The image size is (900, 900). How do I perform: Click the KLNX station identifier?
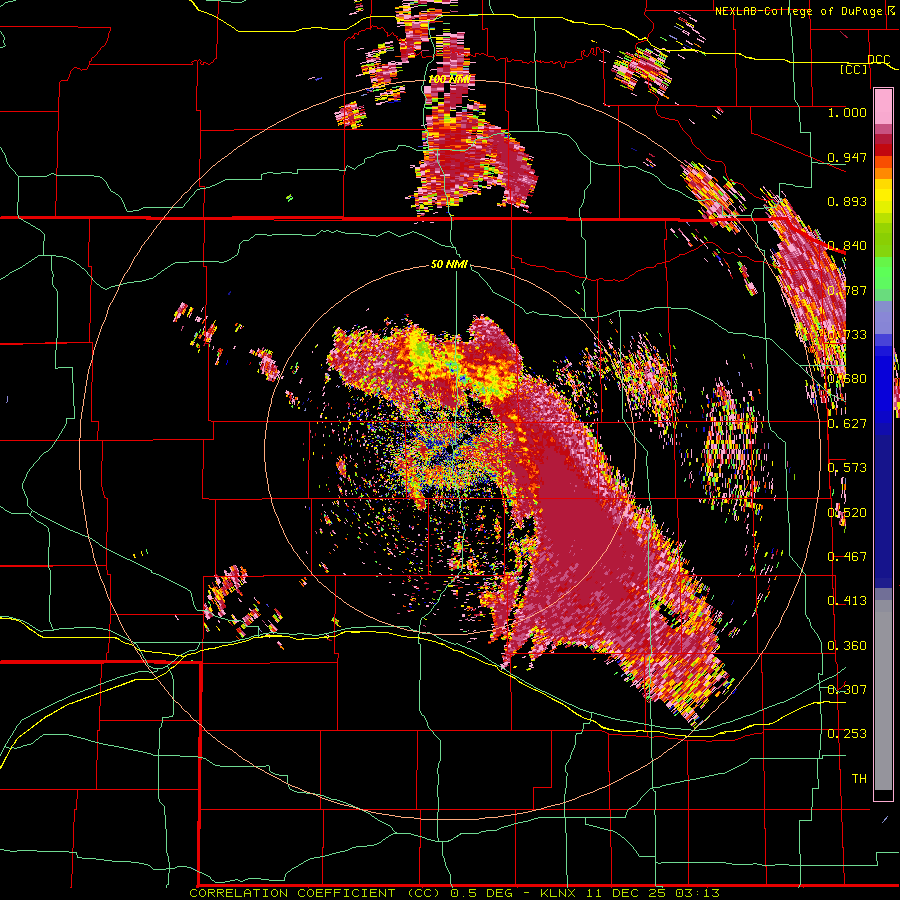[560, 893]
